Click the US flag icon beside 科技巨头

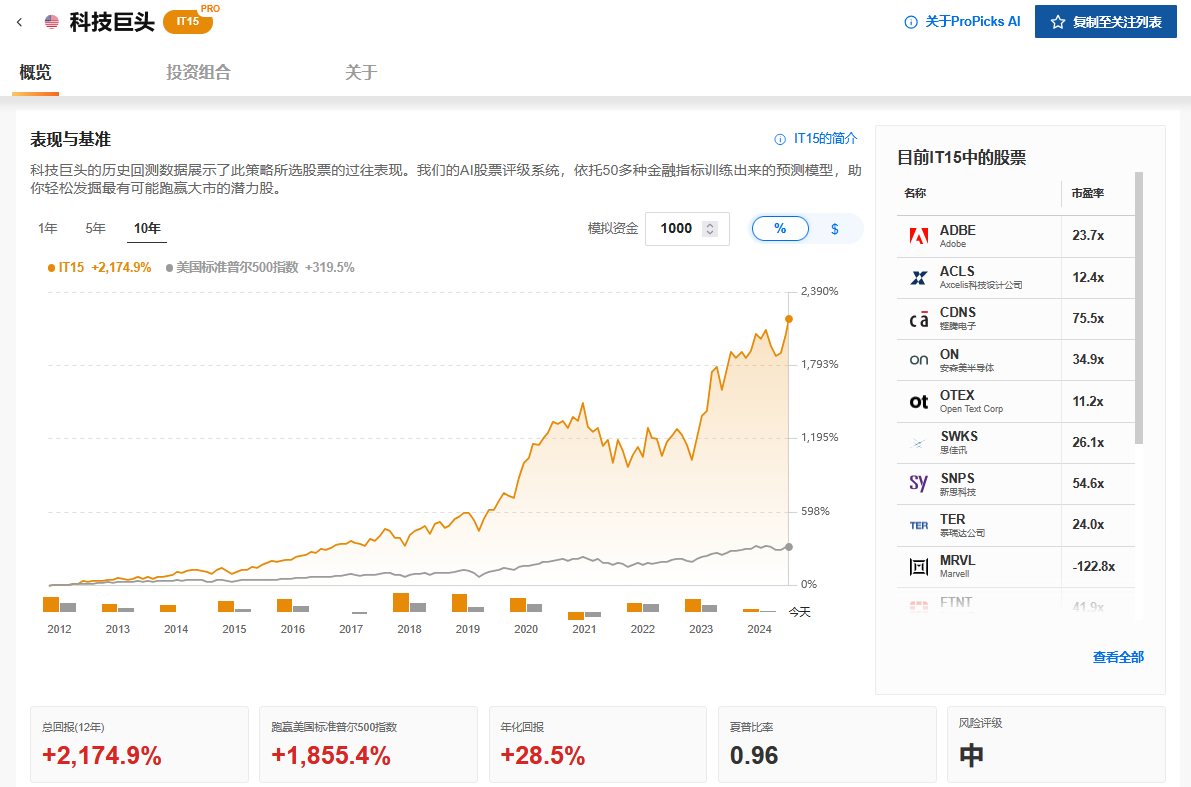click(x=52, y=22)
